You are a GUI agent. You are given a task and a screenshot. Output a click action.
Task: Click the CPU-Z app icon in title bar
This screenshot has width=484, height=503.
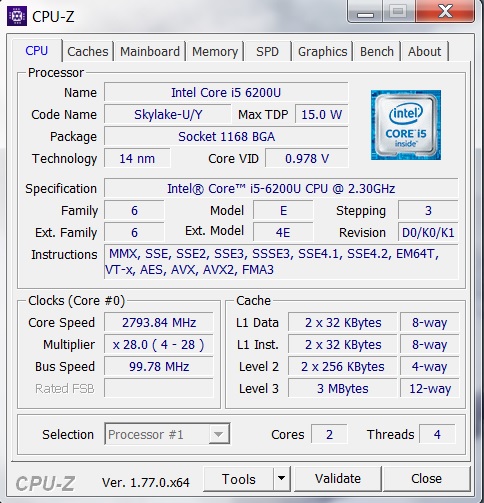click(x=17, y=16)
